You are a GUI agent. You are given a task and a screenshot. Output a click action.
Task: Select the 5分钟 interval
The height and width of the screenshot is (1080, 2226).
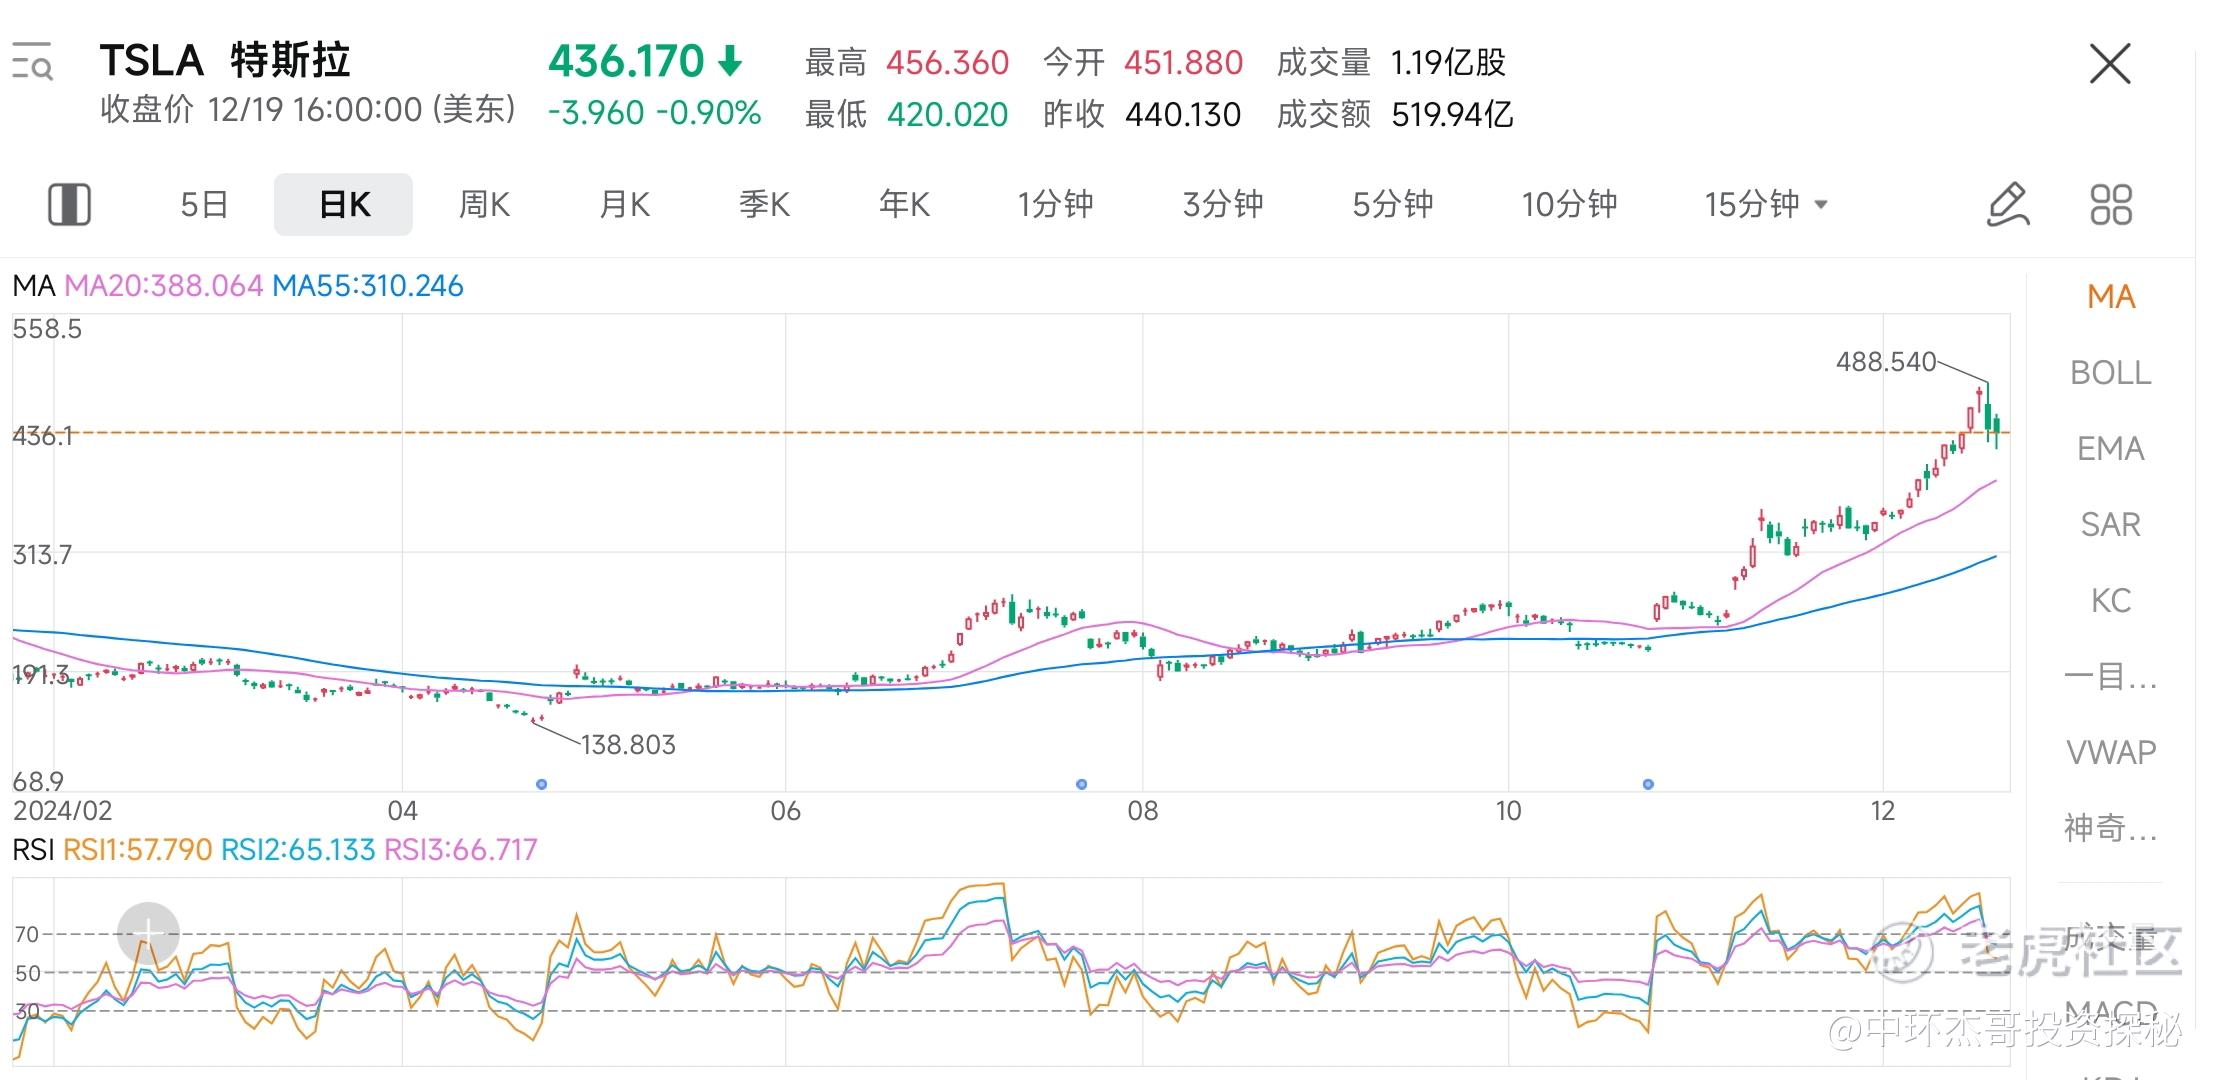coord(1393,205)
